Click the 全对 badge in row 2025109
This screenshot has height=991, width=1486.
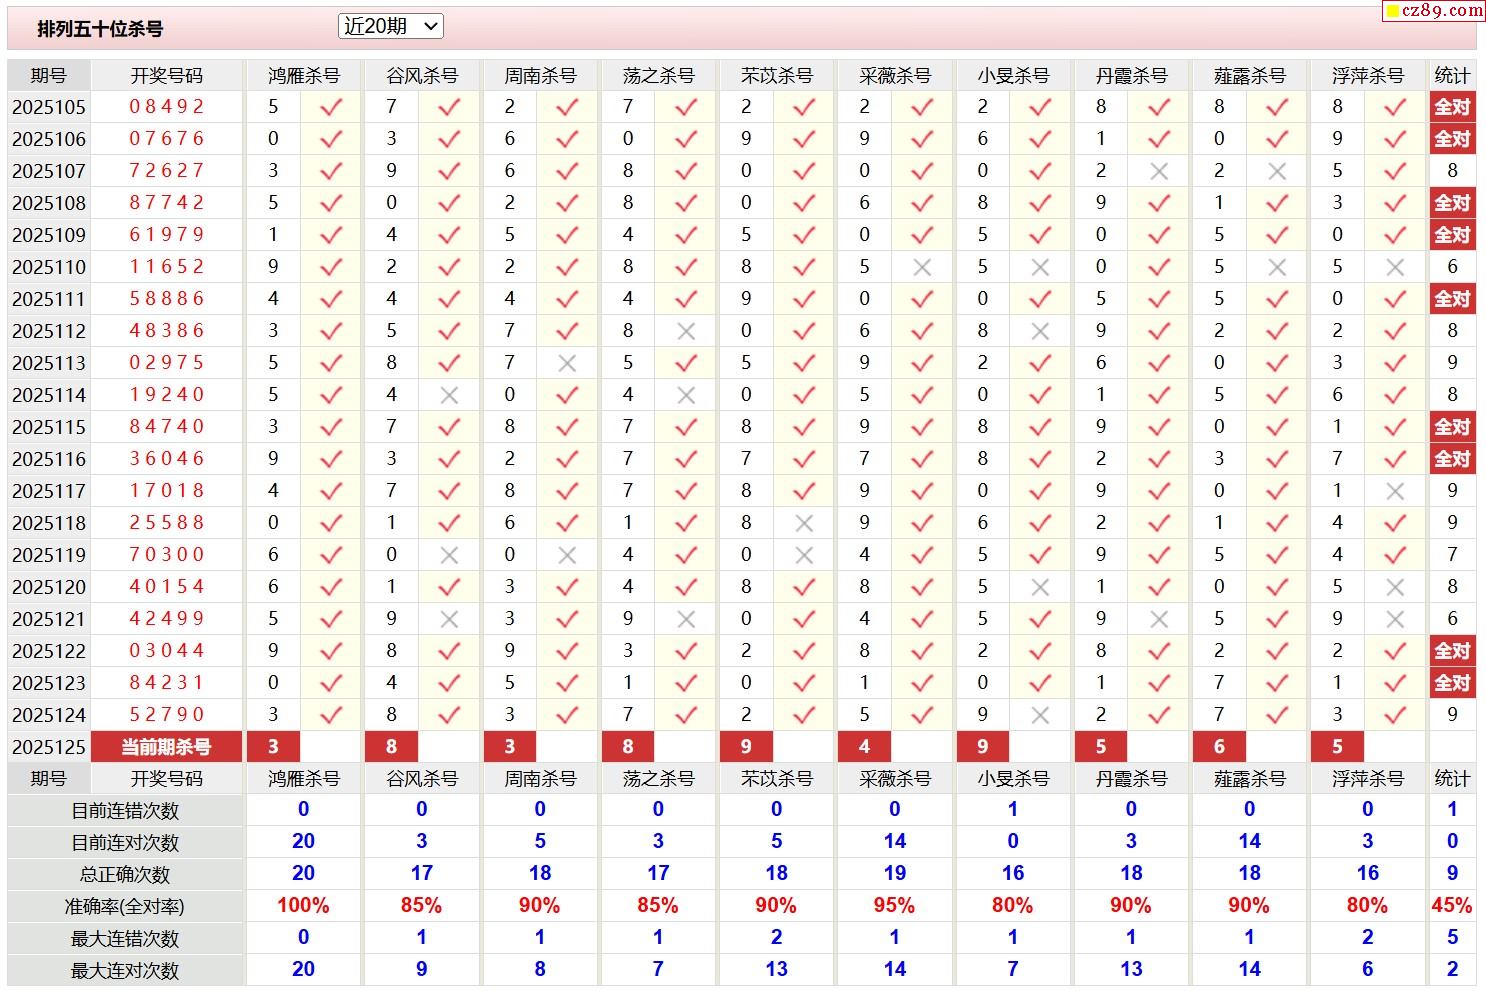pos(1452,235)
